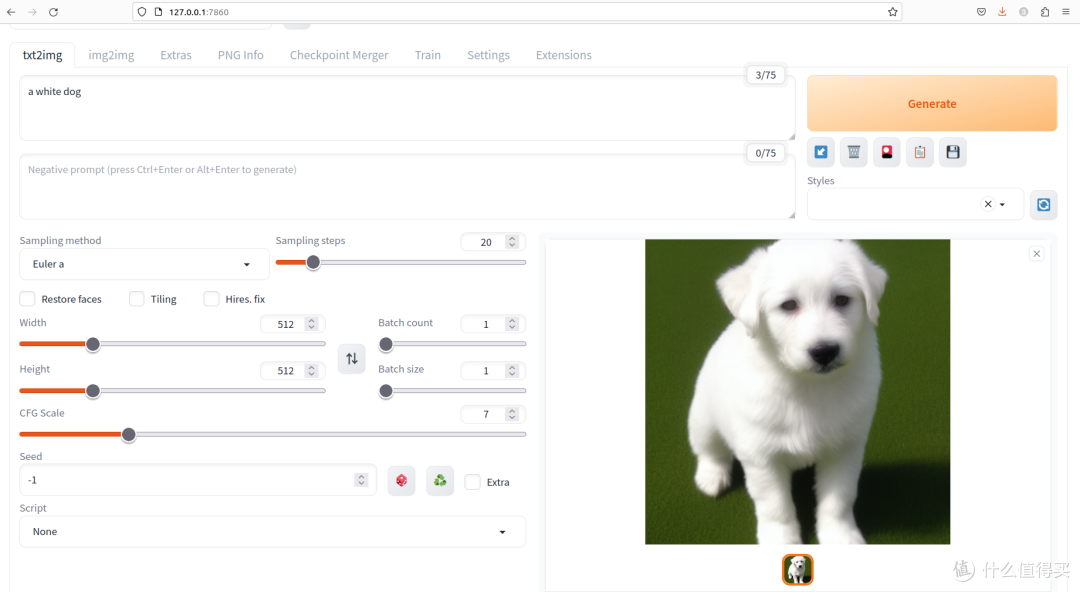Click the Batch size slider handle
This screenshot has height=592, width=1080.
click(x=386, y=391)
